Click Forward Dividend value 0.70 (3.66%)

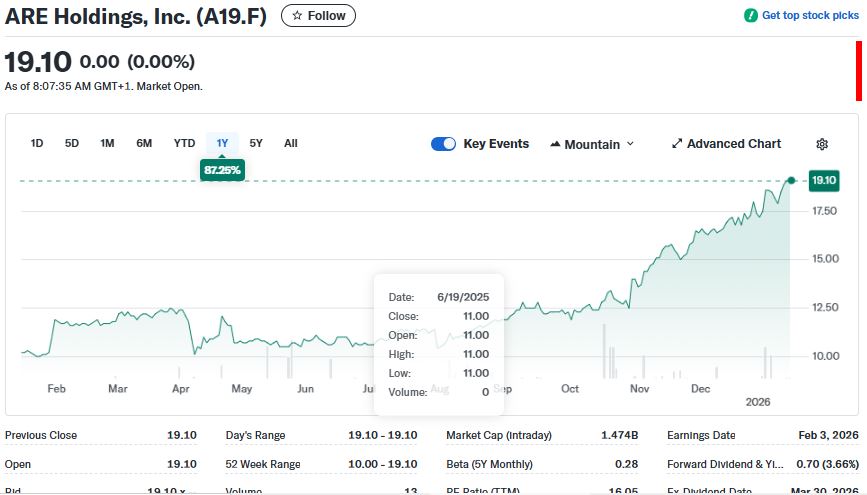[x=827, y=464]
